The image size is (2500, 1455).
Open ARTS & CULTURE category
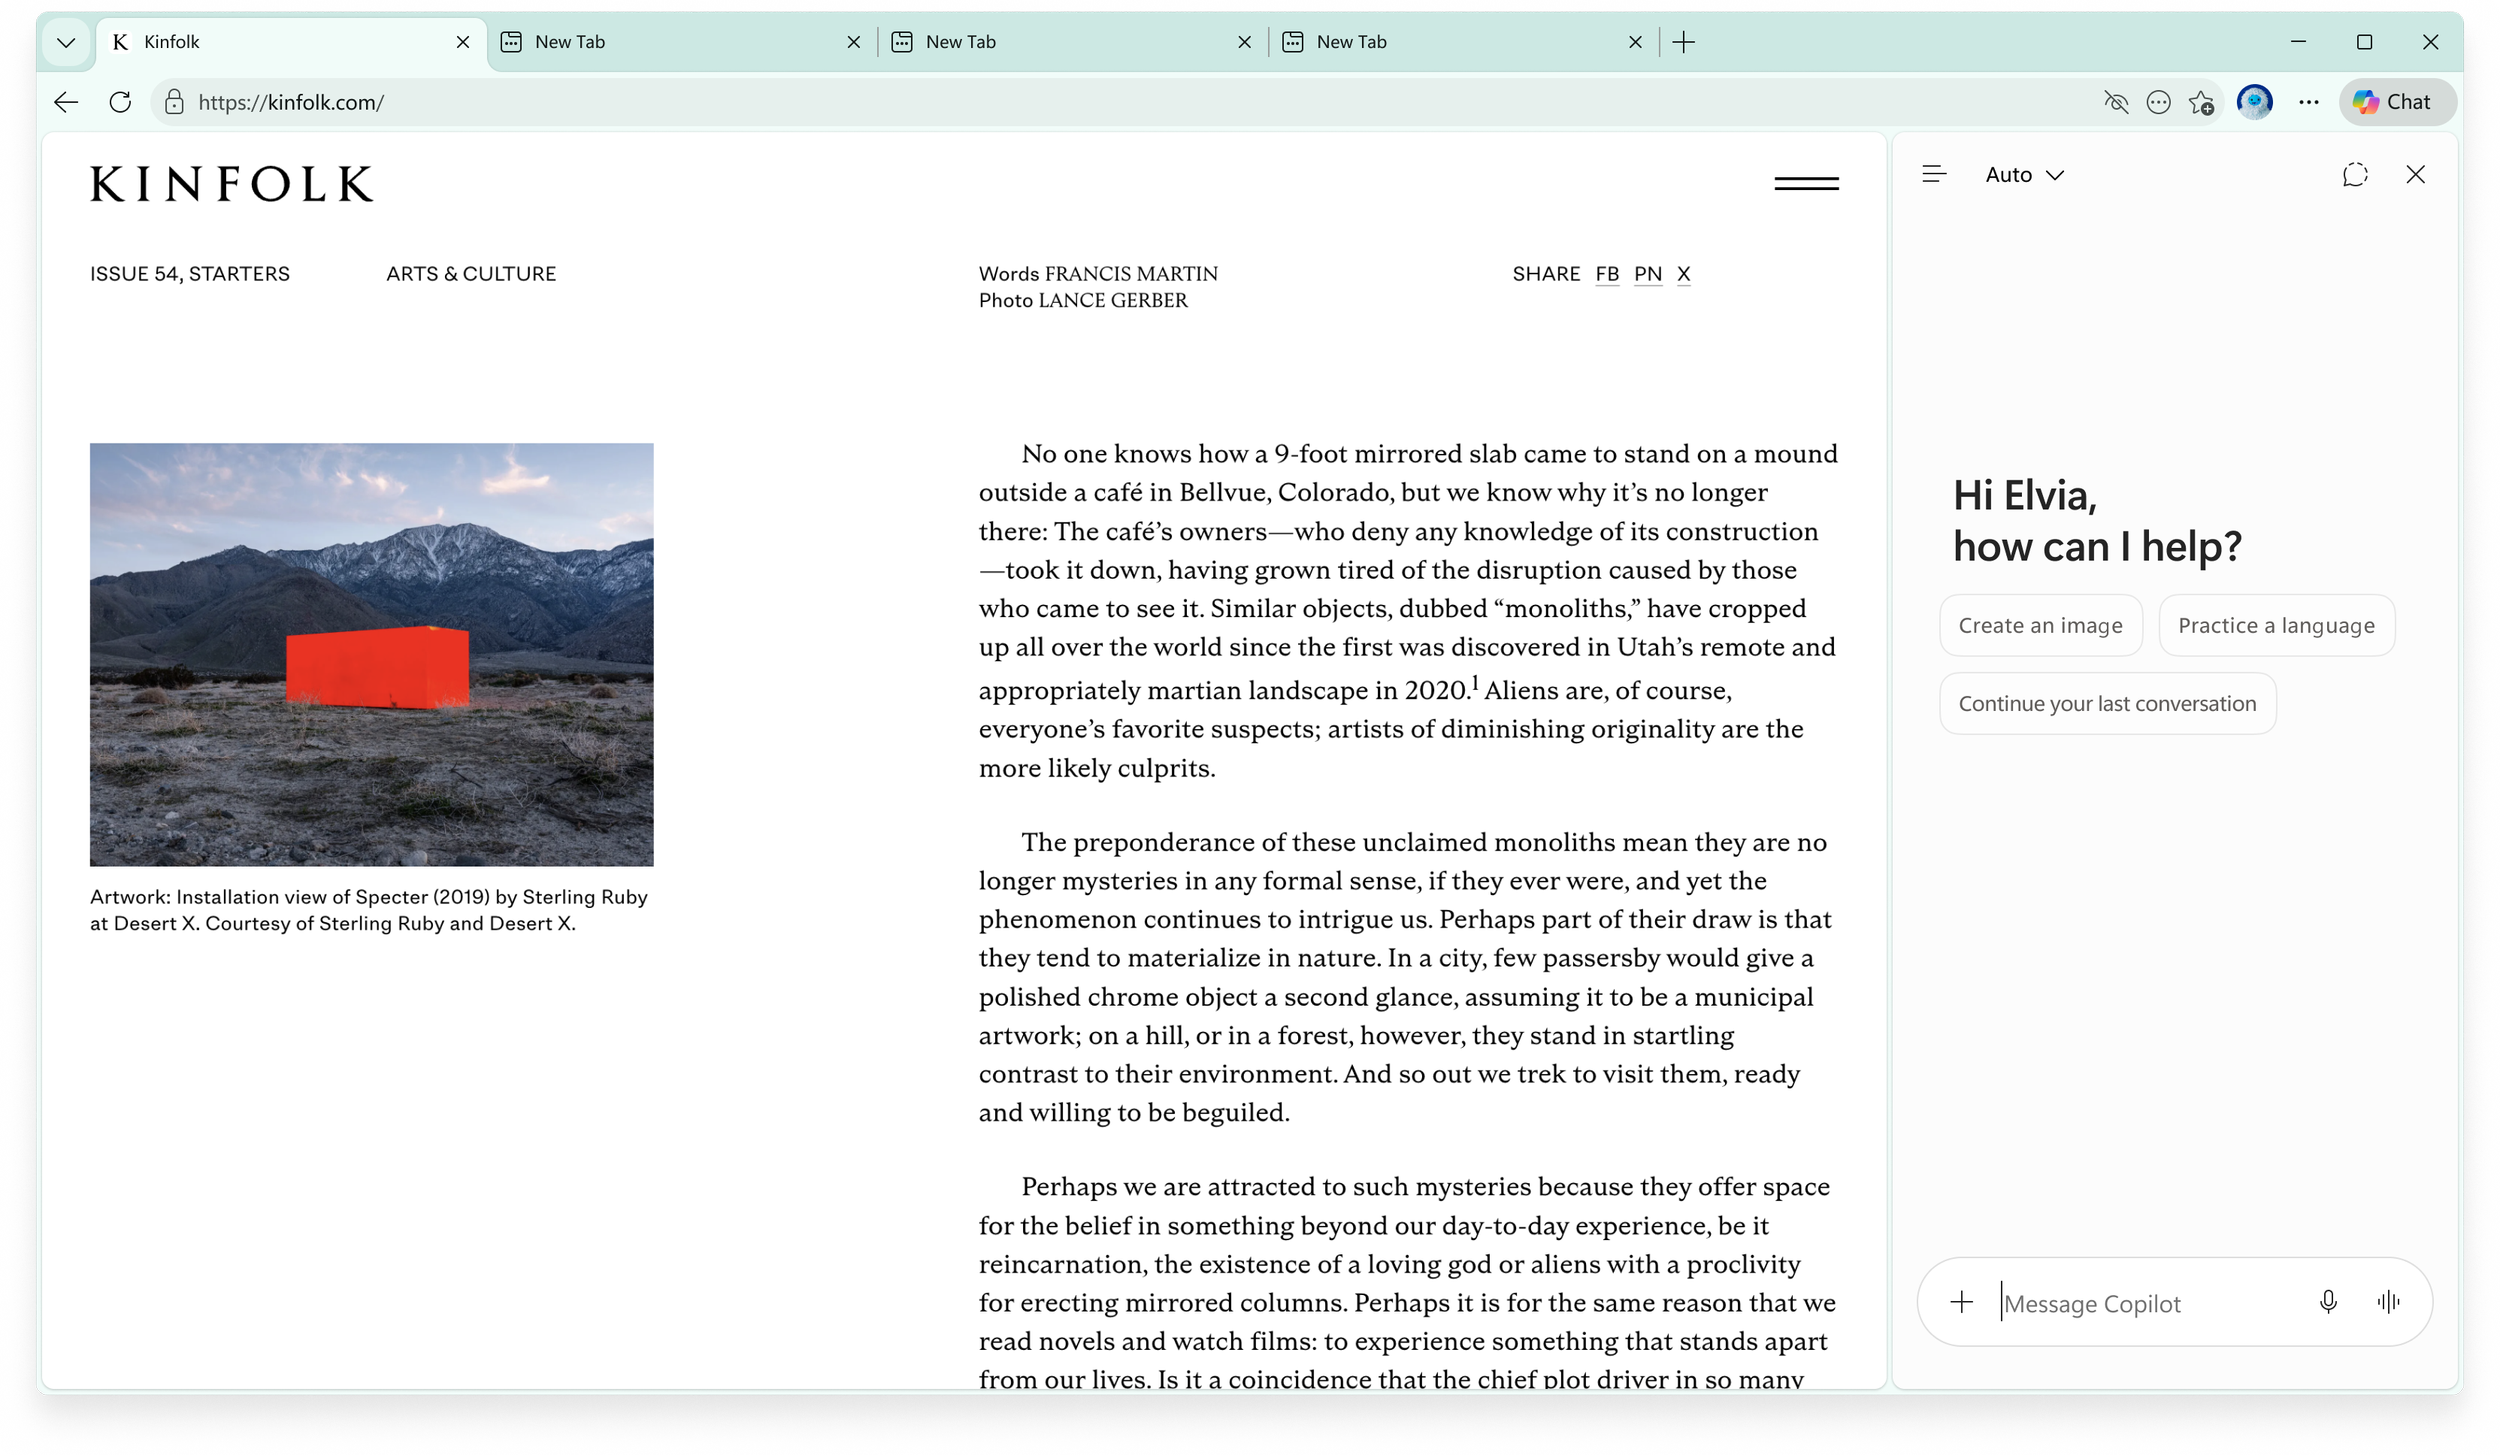tap(471, 273)
